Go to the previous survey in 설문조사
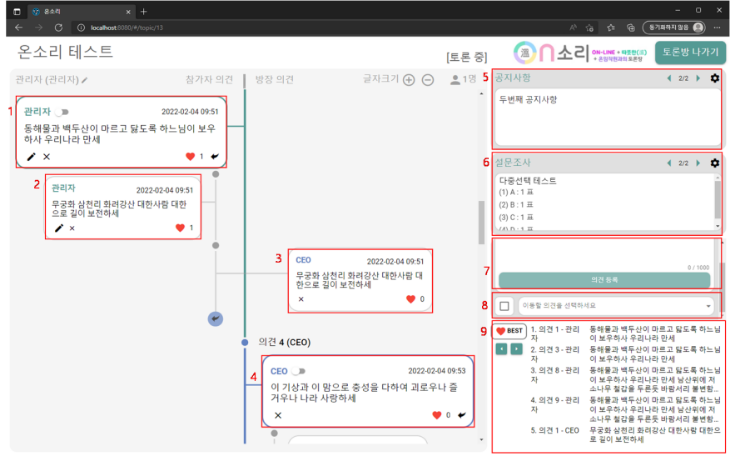Image resolution: width=730 pixels, height=456 pixels. pos(668,163)
